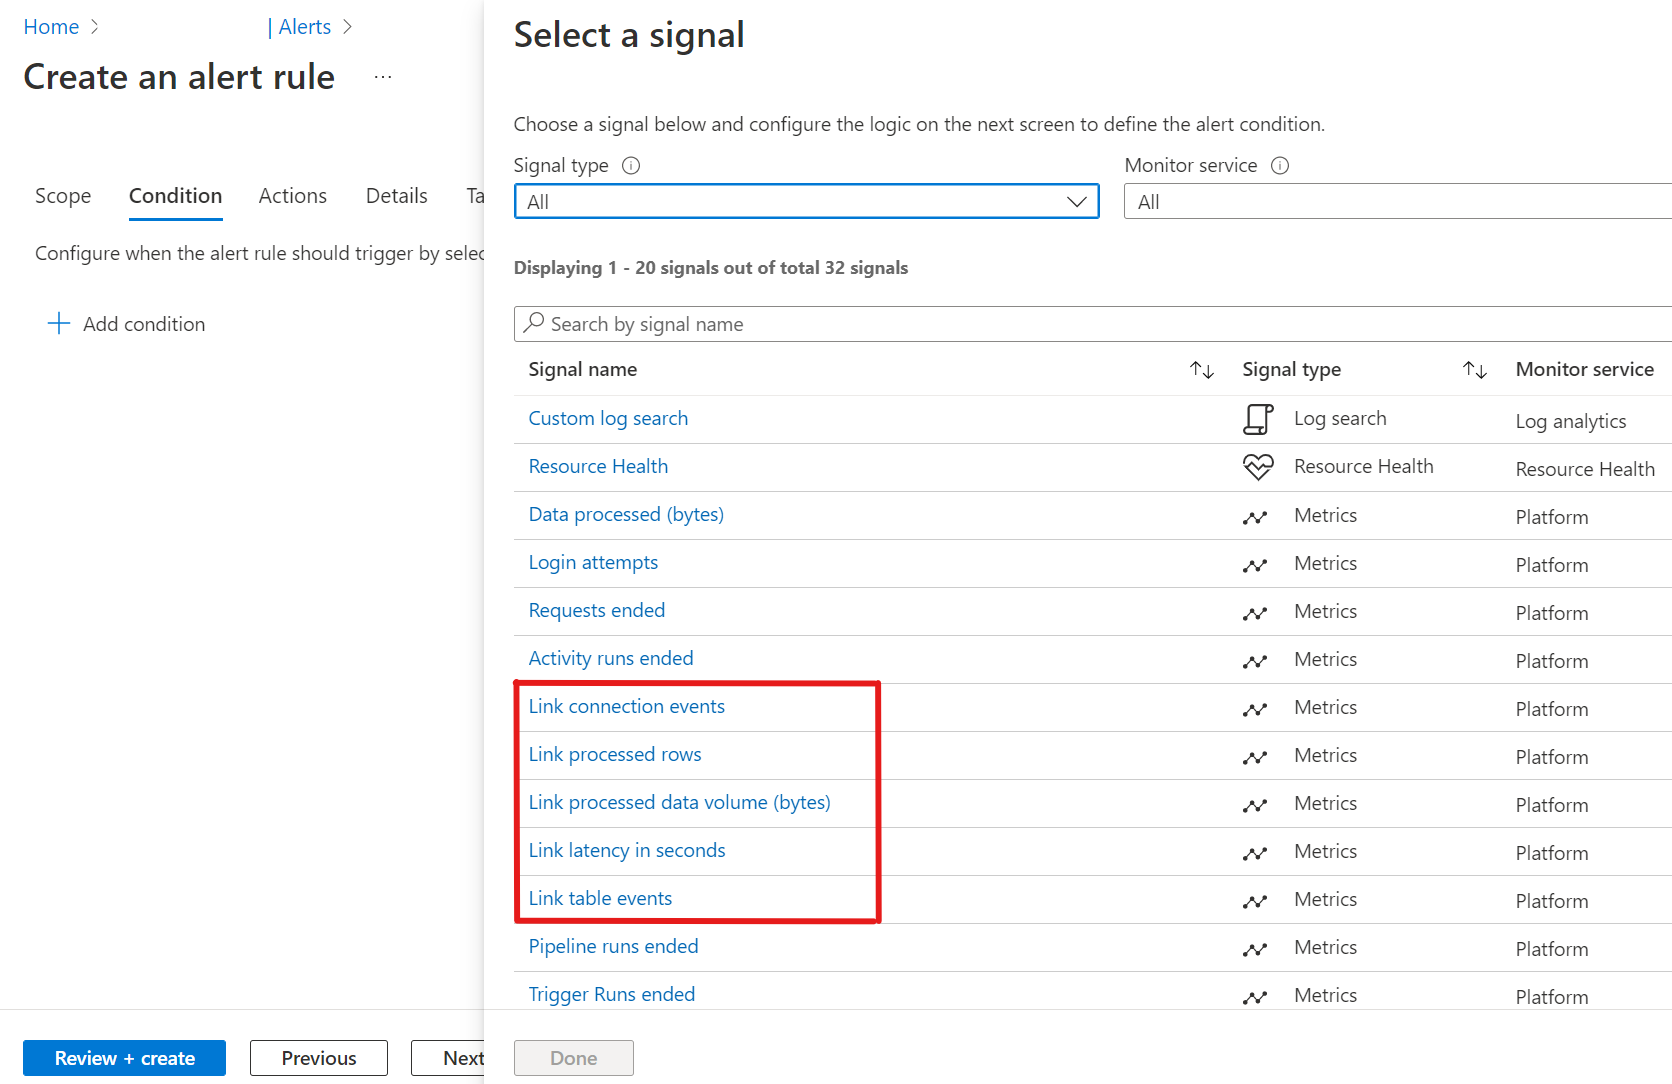This screenshot has height=1084, width=1672.
Task: Switch to the Actions tab
Action: click(292, 196)
